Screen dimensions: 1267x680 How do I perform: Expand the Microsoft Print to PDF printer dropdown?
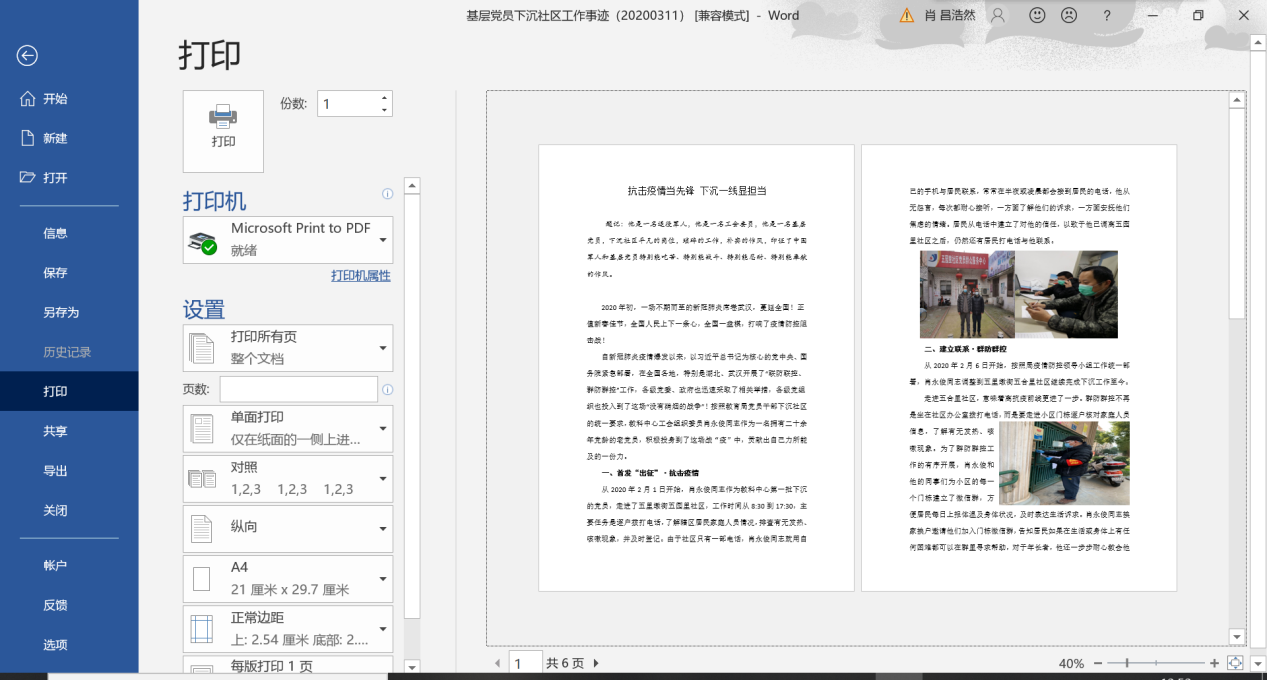382,240
